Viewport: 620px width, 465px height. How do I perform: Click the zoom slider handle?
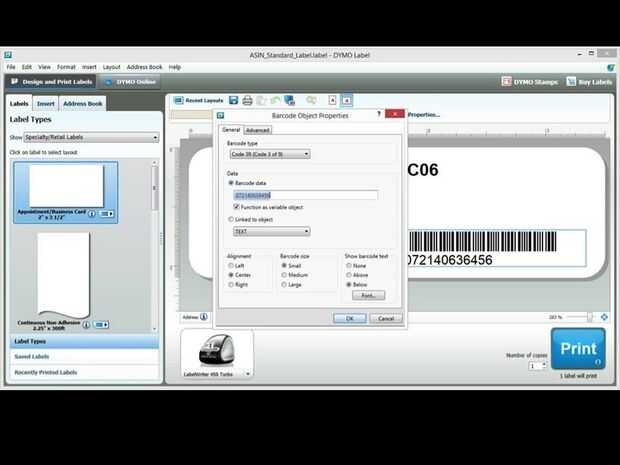(x=590, y=317)
